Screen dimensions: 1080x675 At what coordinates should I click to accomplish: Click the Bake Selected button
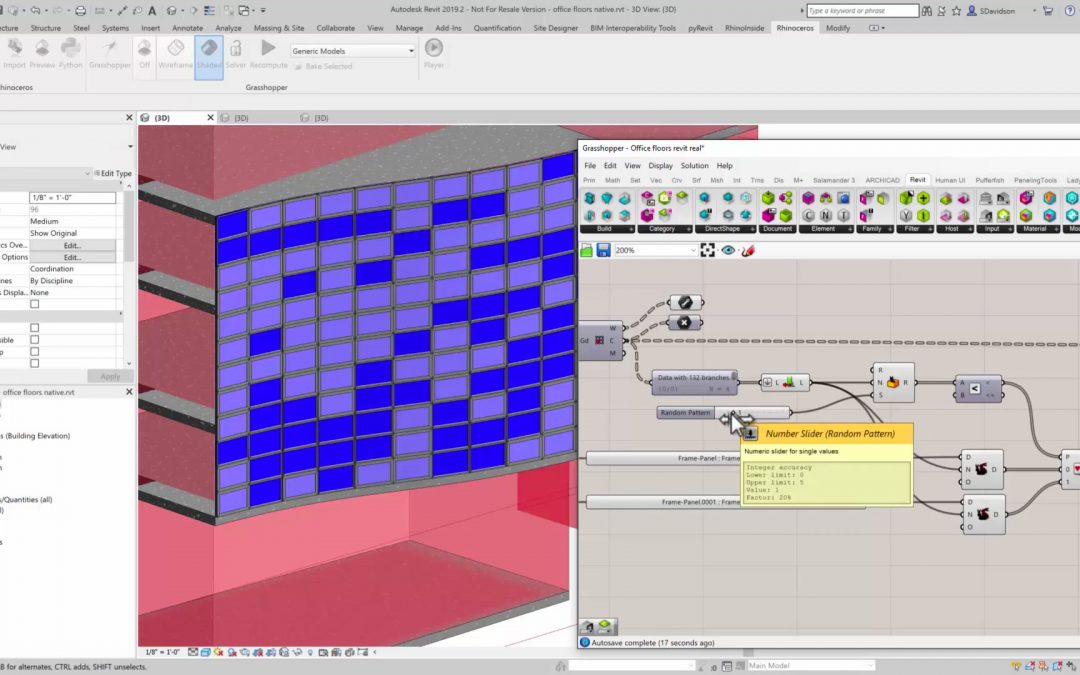tap(324, 66)
